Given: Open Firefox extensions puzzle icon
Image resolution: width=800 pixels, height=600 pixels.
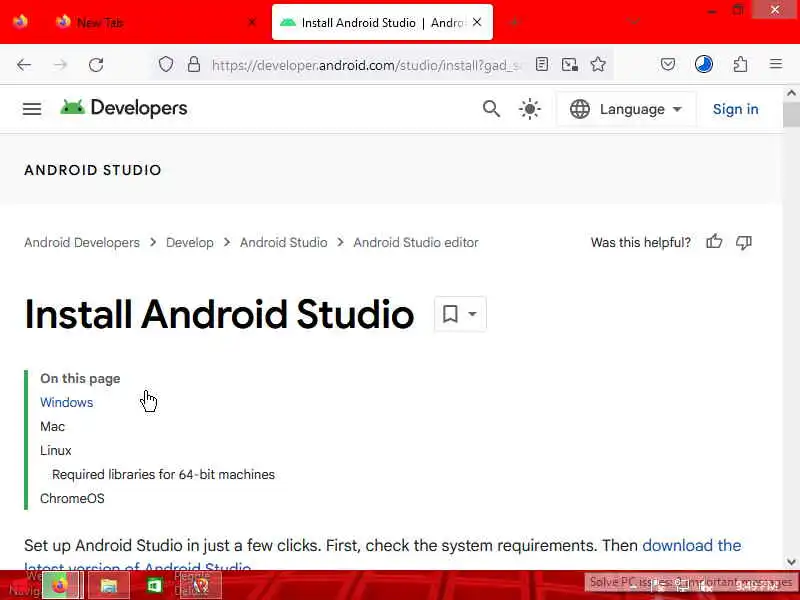Looking at the screenshot, I should [740, 64].
